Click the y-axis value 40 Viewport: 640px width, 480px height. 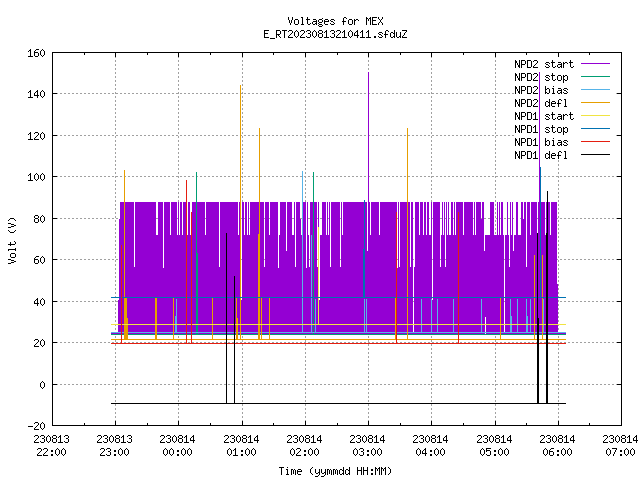(39, 302)
